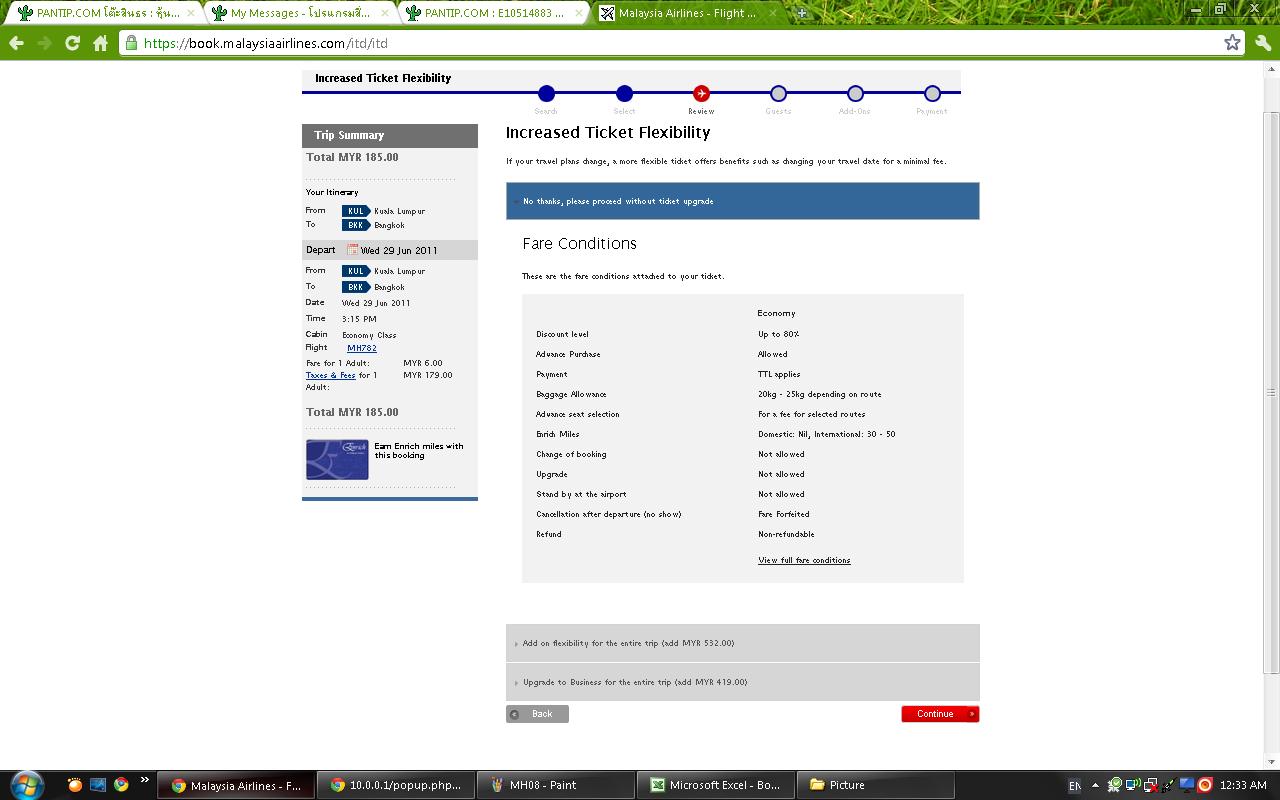The image size is (1280, 800).
Task: Expand Upgrade to Business for the entire trip
Action: point(742,682)
